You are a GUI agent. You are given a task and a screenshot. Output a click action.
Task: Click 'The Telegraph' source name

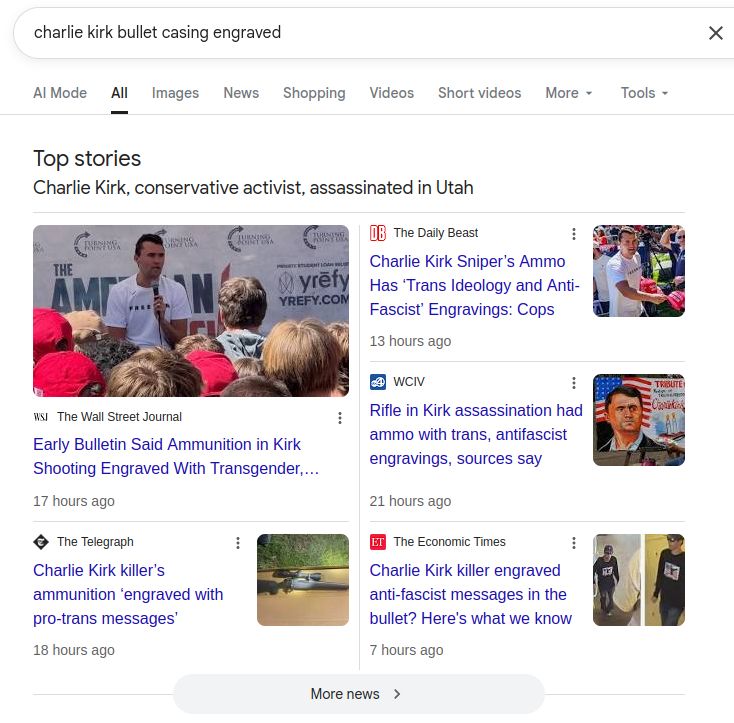click(95, 541)
